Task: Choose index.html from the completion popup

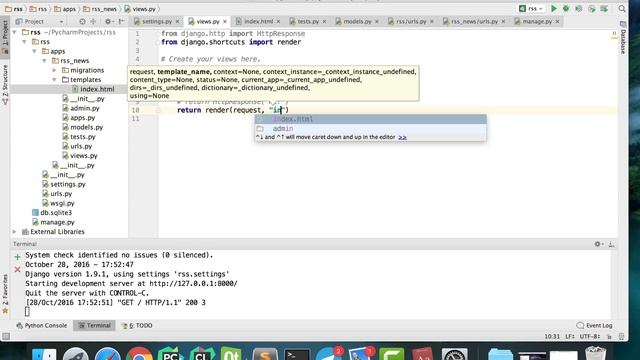Action: [x=371, y=119]
